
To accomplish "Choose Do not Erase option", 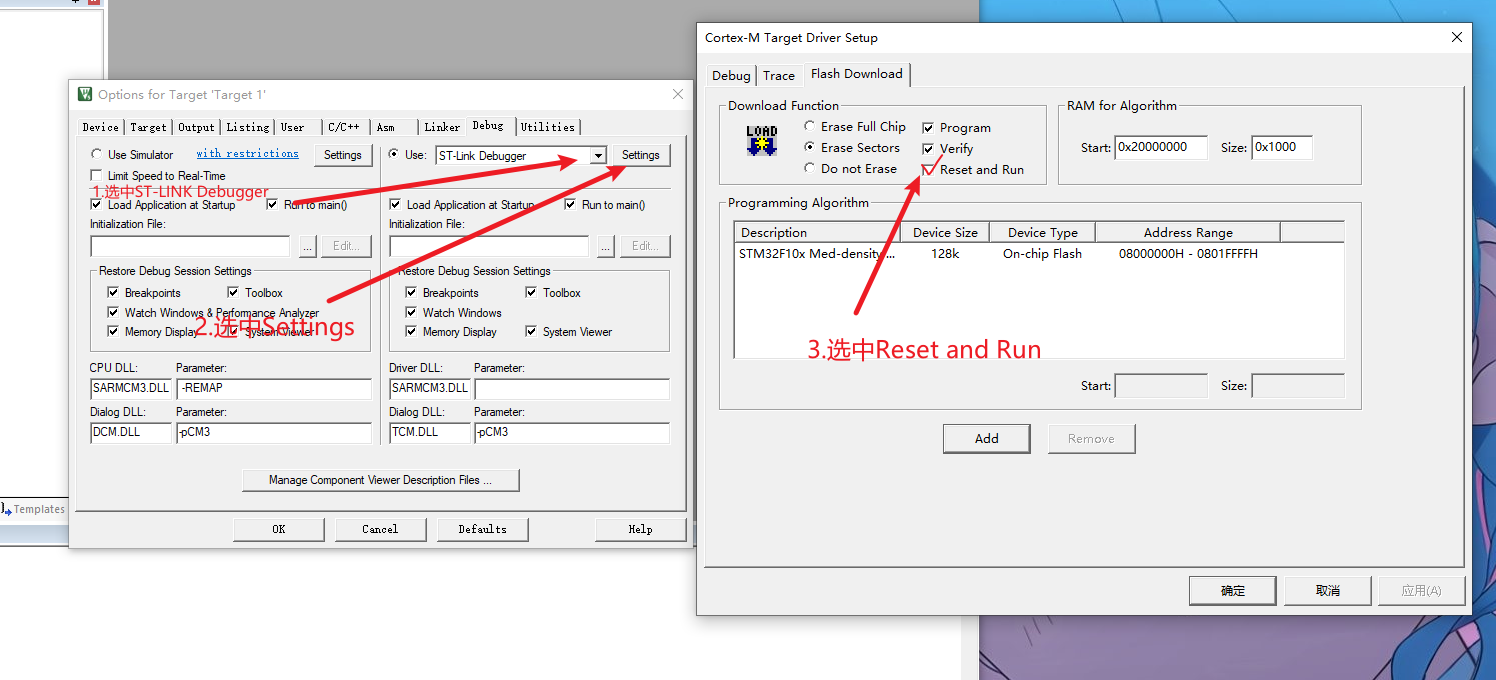I will [x=810, y=168].
